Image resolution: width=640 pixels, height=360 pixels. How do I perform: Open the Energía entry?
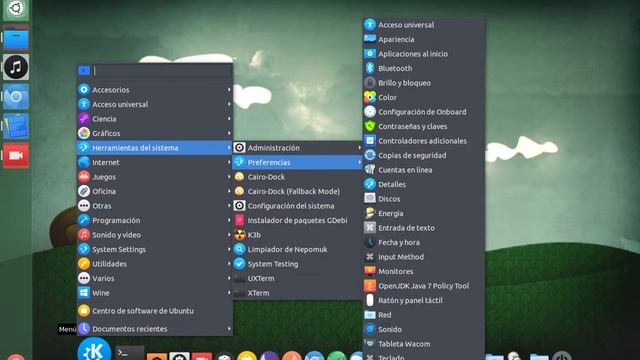point(424,213)
